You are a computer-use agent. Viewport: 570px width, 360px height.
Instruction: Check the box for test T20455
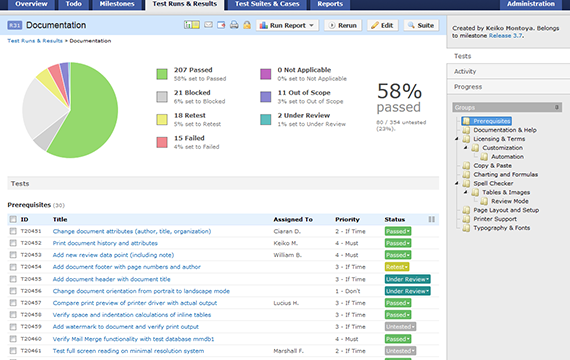[13, 279]
